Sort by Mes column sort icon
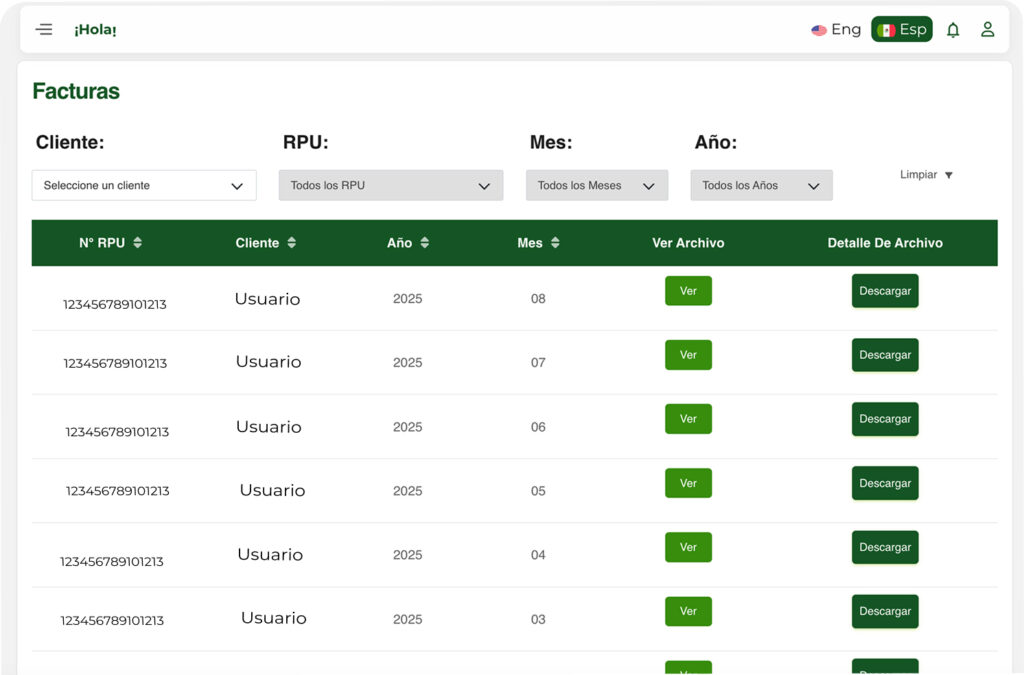The height and width of the screenshot is (675, 1024). (555, 243)
